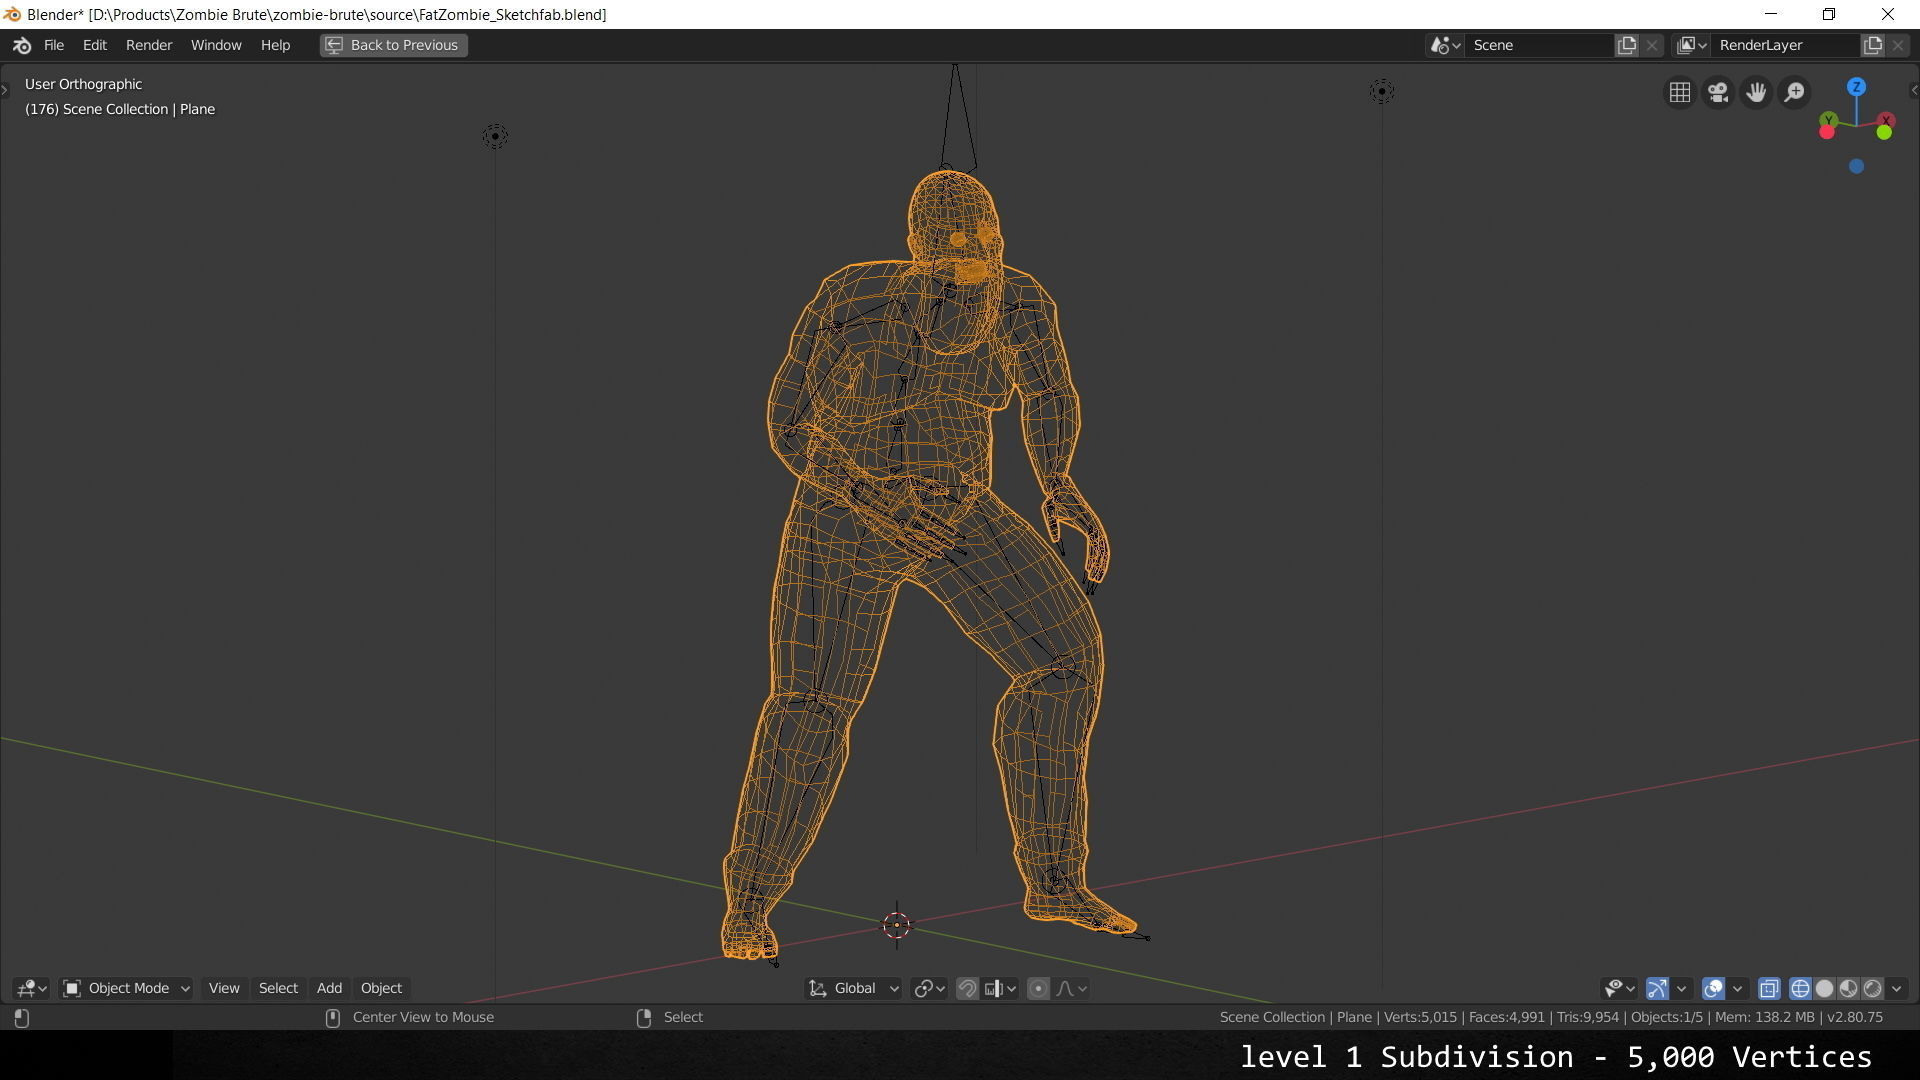Open the view layer browse dropdown

click(1691, 45)
